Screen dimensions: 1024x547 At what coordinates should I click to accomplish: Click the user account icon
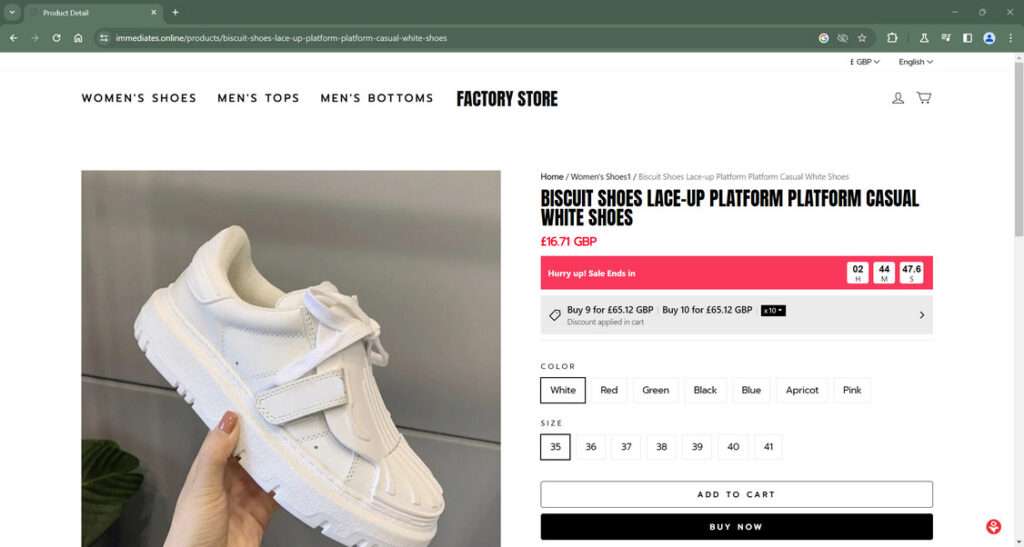point(898,98)
